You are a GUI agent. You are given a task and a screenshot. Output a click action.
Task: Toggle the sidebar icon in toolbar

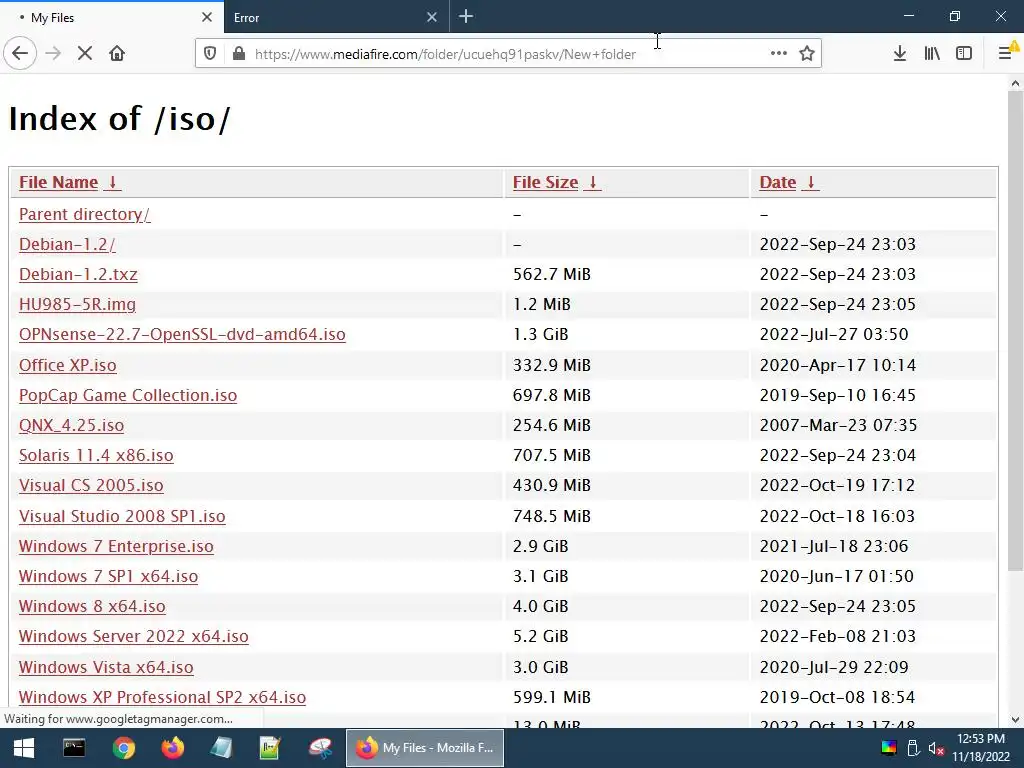pyautogui.click(x=964, y=54)
